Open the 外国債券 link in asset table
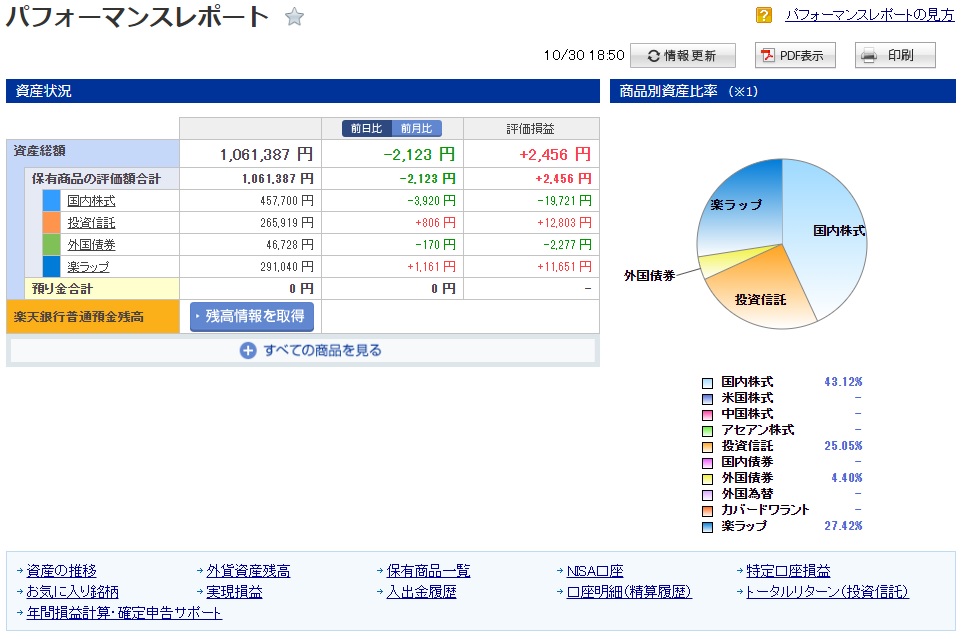The height and width of the screenshot is (639, 965). pos(91,245)
